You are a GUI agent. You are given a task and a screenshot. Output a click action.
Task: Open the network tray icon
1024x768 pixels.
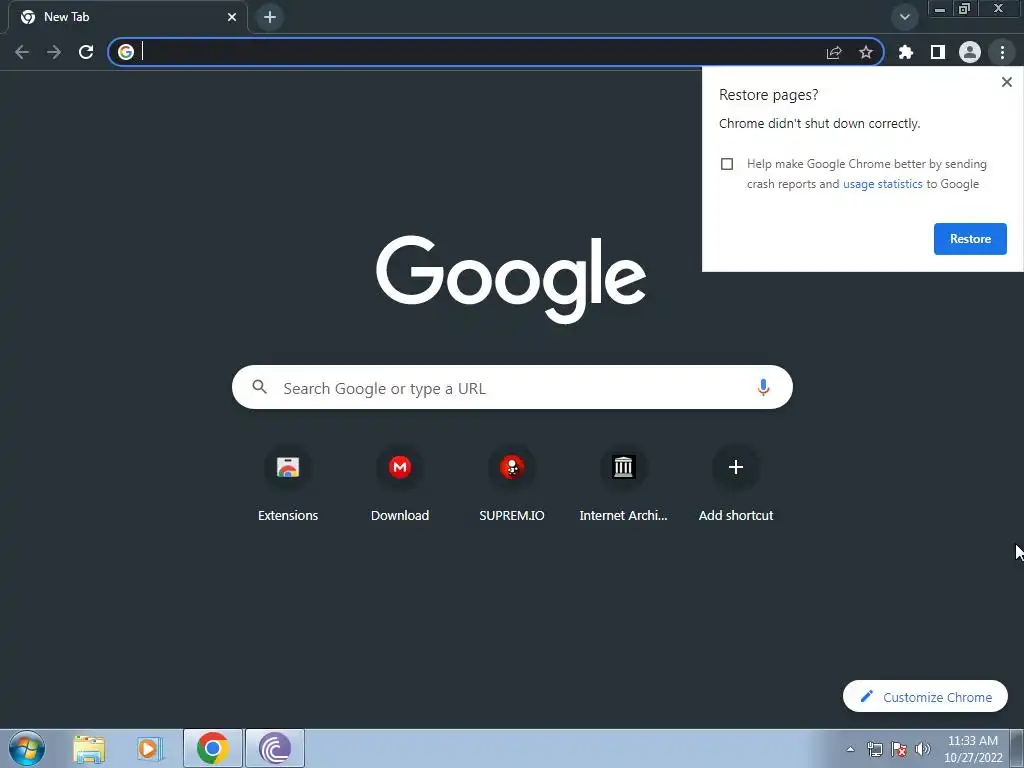(x=874, y=750)
